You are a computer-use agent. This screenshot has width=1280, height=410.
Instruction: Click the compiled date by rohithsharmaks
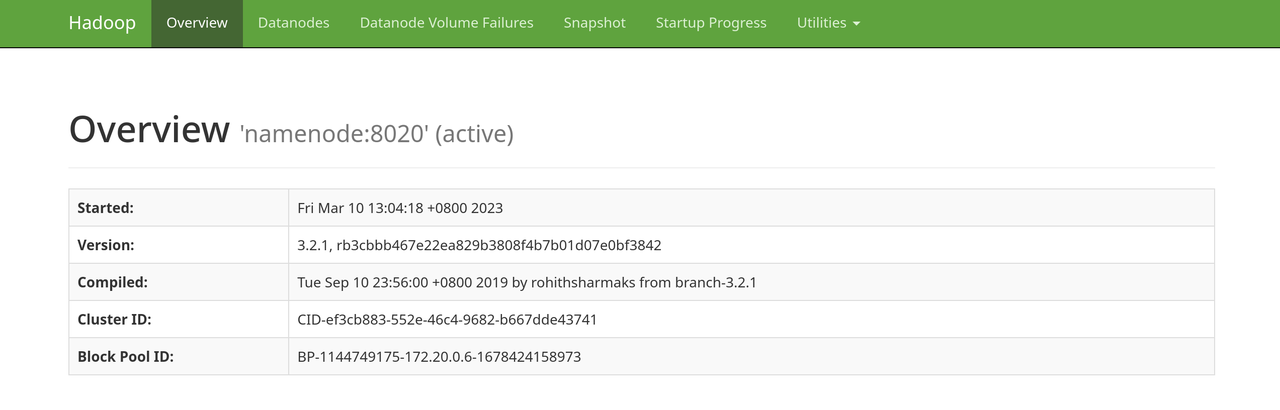pyautogui.click(x=527, y=282)
